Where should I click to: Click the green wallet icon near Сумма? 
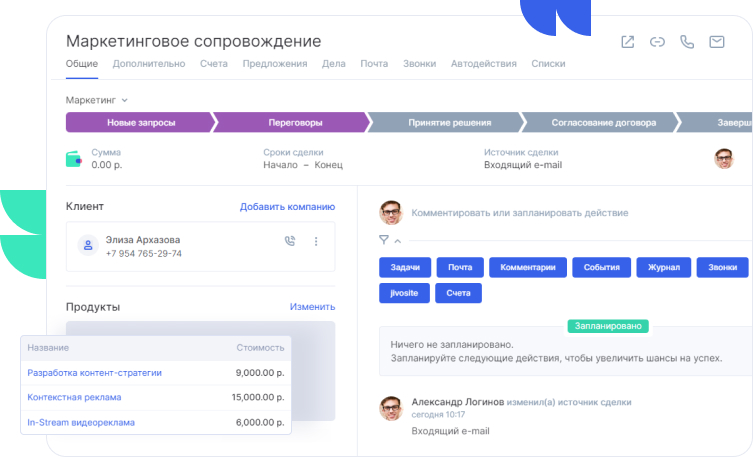pyautogui.click(x=75, y=158)
